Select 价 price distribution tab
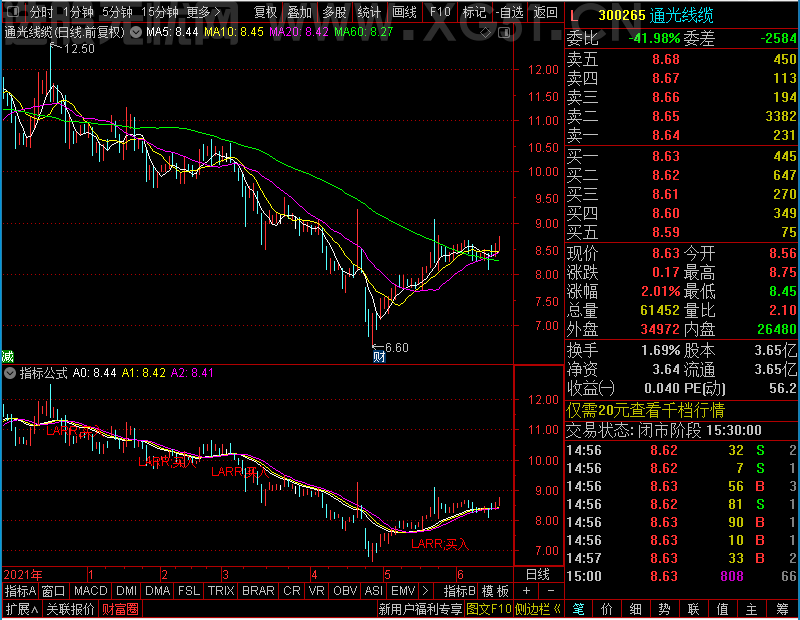Image resolution: width=800 pixels, height=620 pixels. tap(607, 609)
